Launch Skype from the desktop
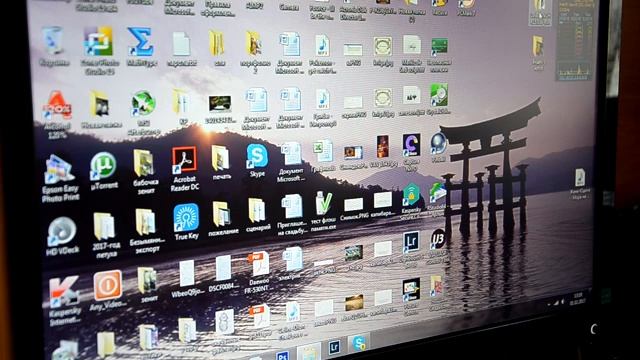This screenshot has width=640, height=360. click(257, 156)
